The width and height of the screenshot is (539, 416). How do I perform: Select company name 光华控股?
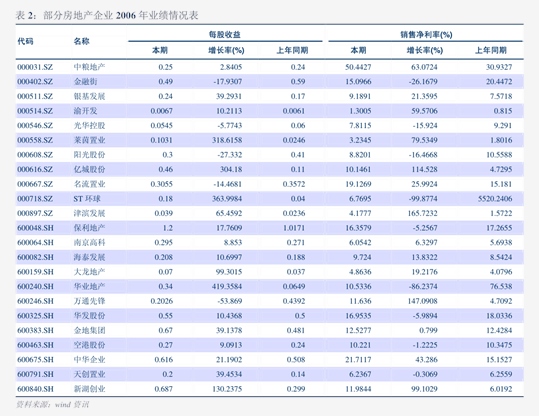pyautogui.click(x=89, y=125)
